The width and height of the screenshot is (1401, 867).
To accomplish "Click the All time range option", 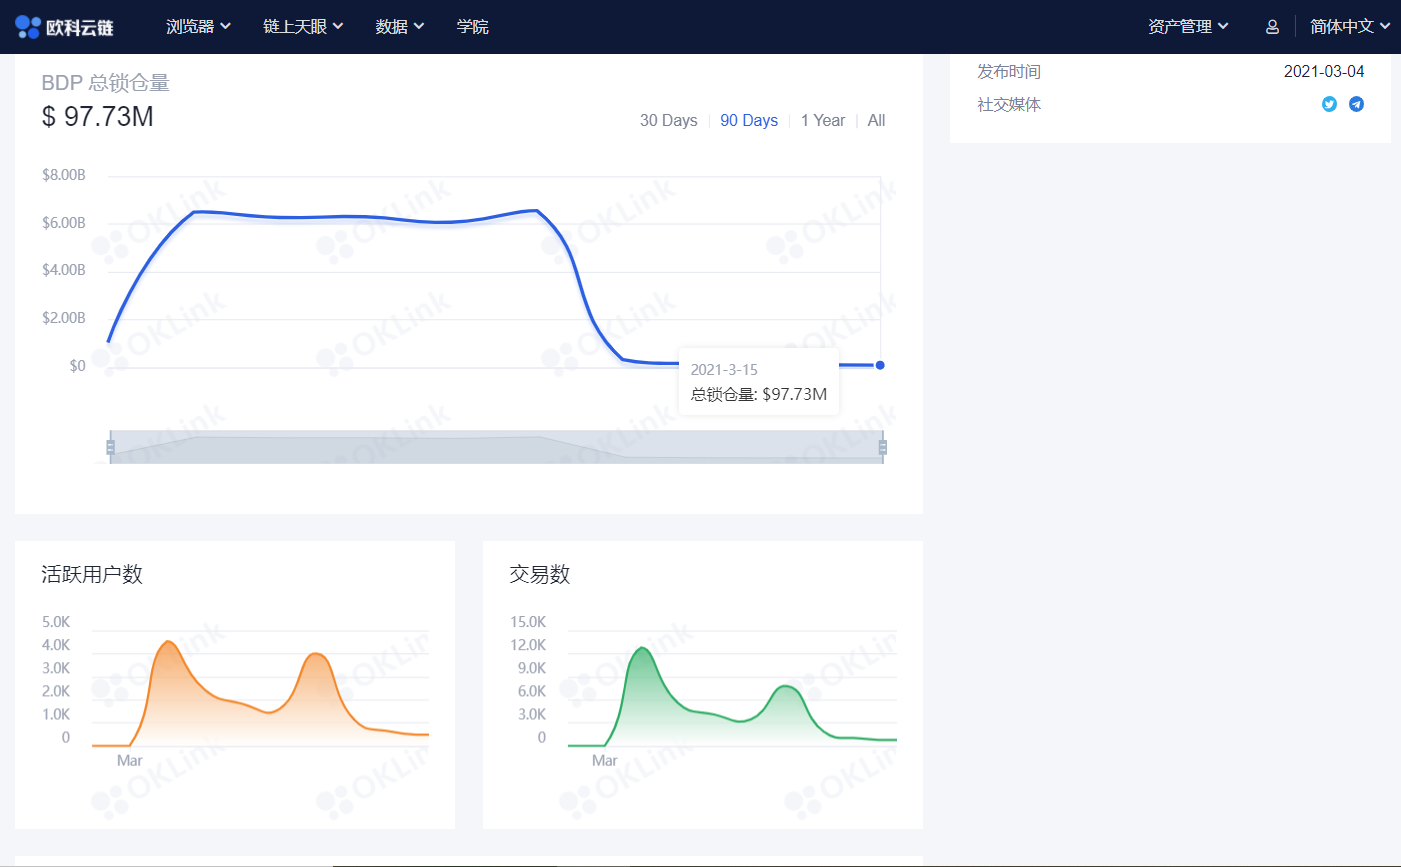I will 875,120.
